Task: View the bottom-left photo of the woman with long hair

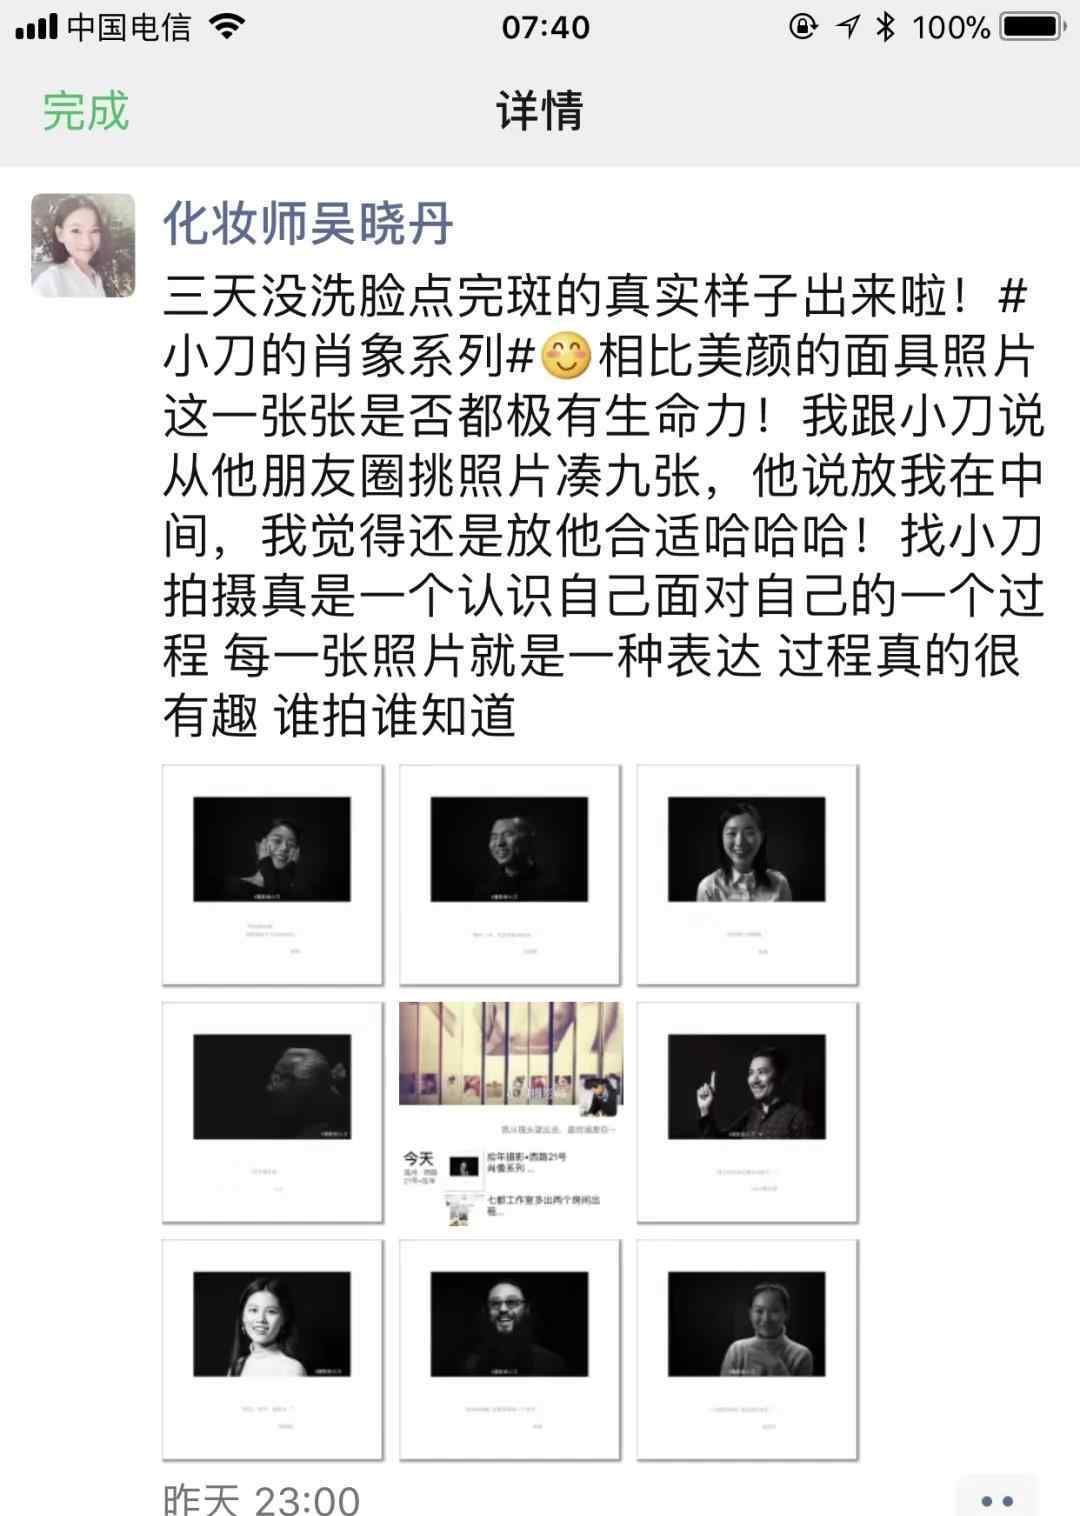Action: point(272,1350)
